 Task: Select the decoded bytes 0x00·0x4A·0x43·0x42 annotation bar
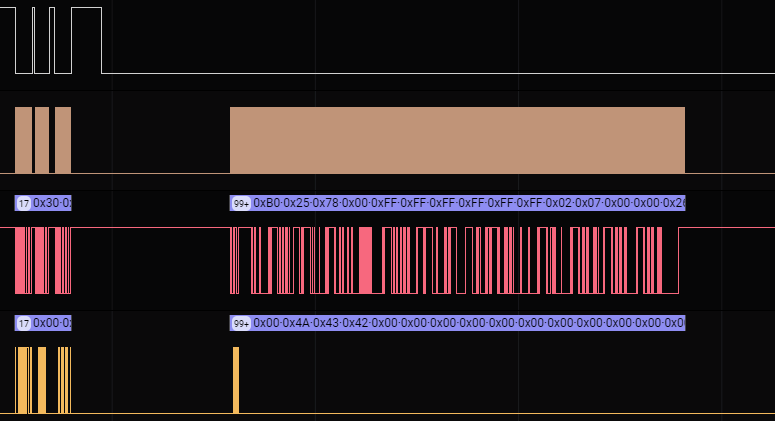coord(457,323)
